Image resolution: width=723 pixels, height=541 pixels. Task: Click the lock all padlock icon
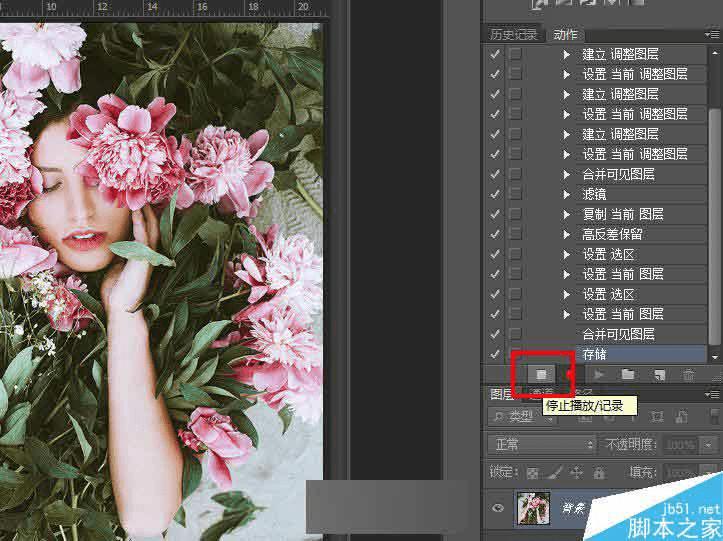pos(599,473)
